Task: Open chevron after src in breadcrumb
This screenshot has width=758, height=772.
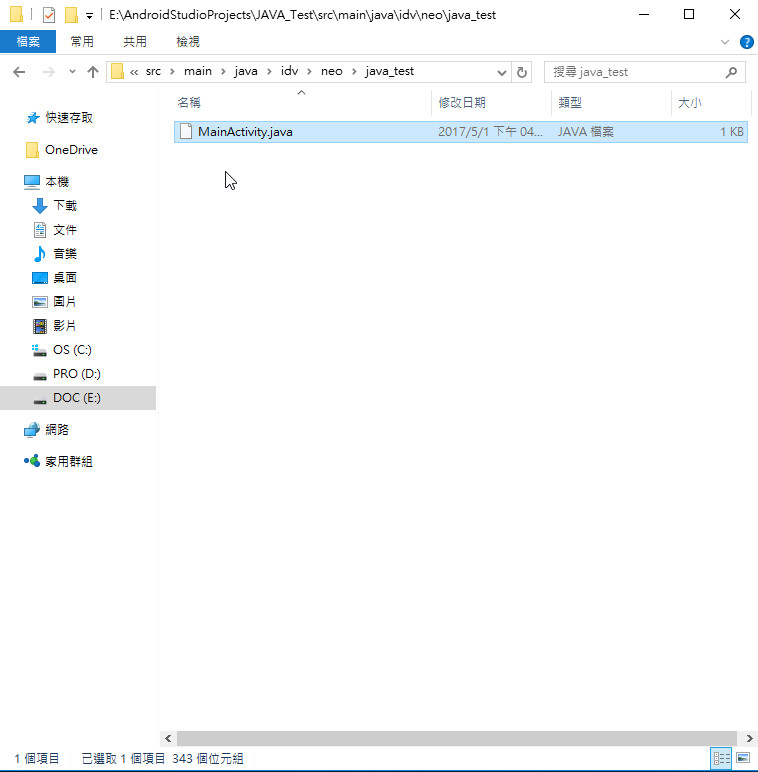Action: pyautogui.click(x=172, y=72)
